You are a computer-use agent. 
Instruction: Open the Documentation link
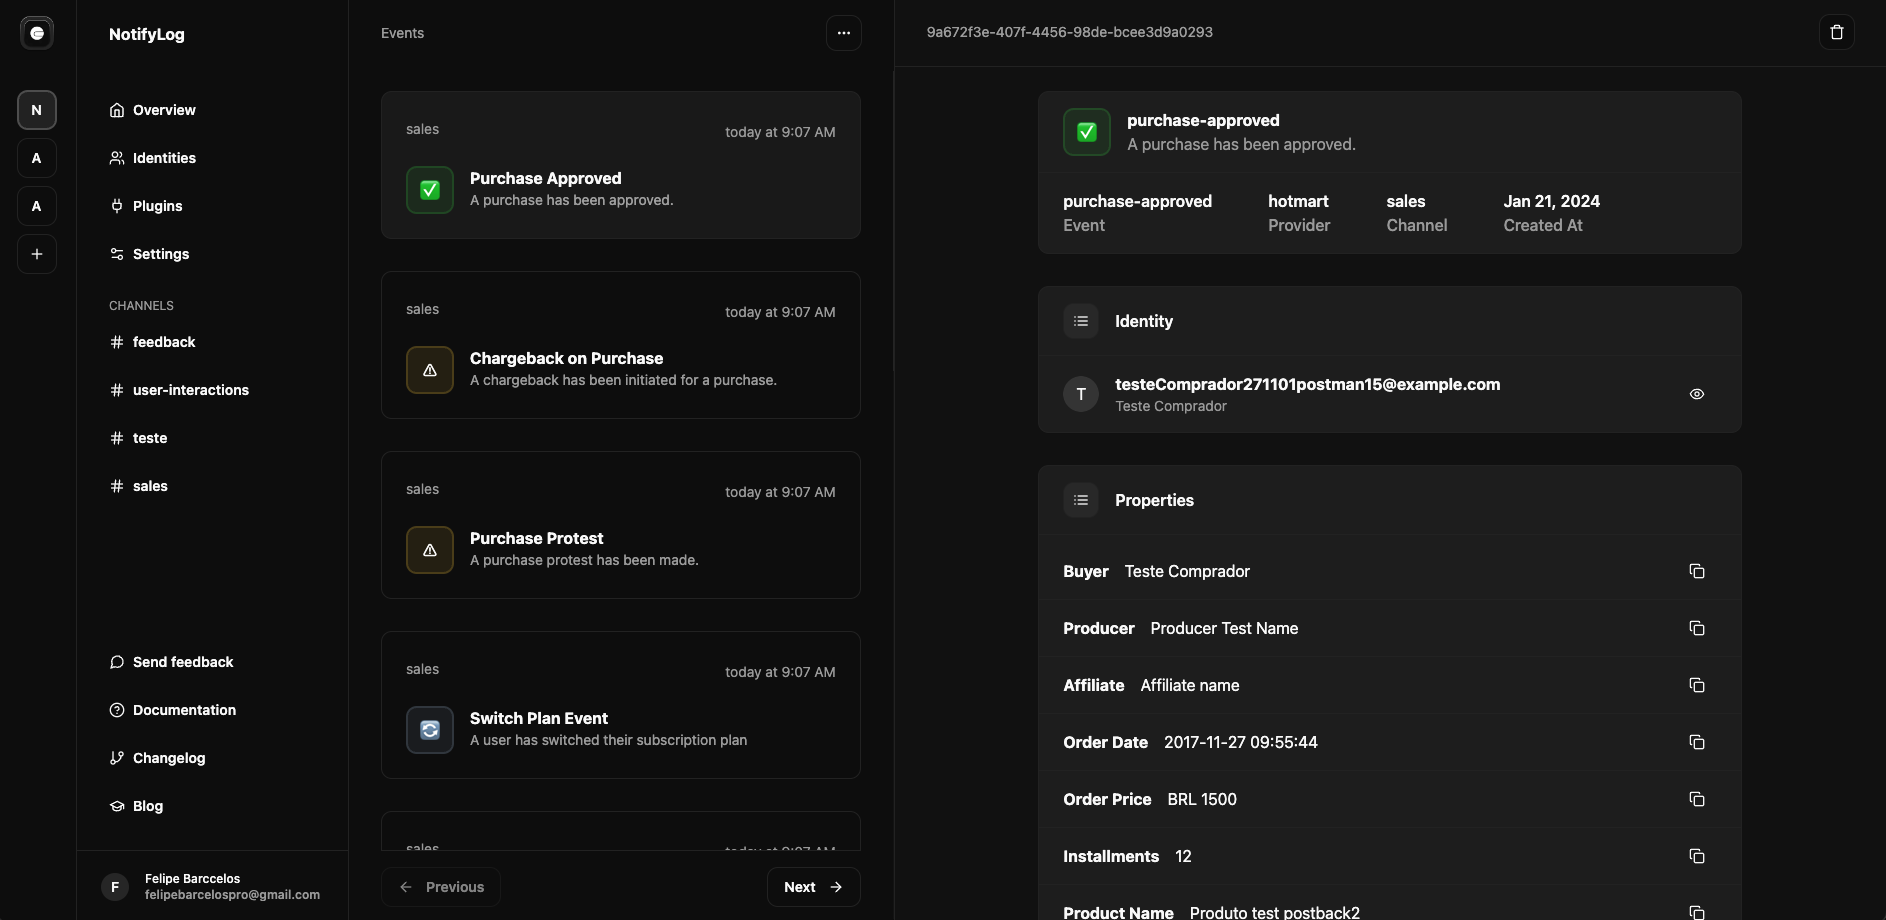pos(172,710)
